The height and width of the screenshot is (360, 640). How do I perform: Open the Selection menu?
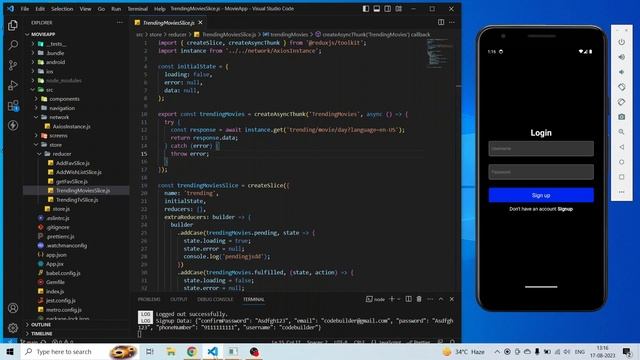[x=62, y=9]
